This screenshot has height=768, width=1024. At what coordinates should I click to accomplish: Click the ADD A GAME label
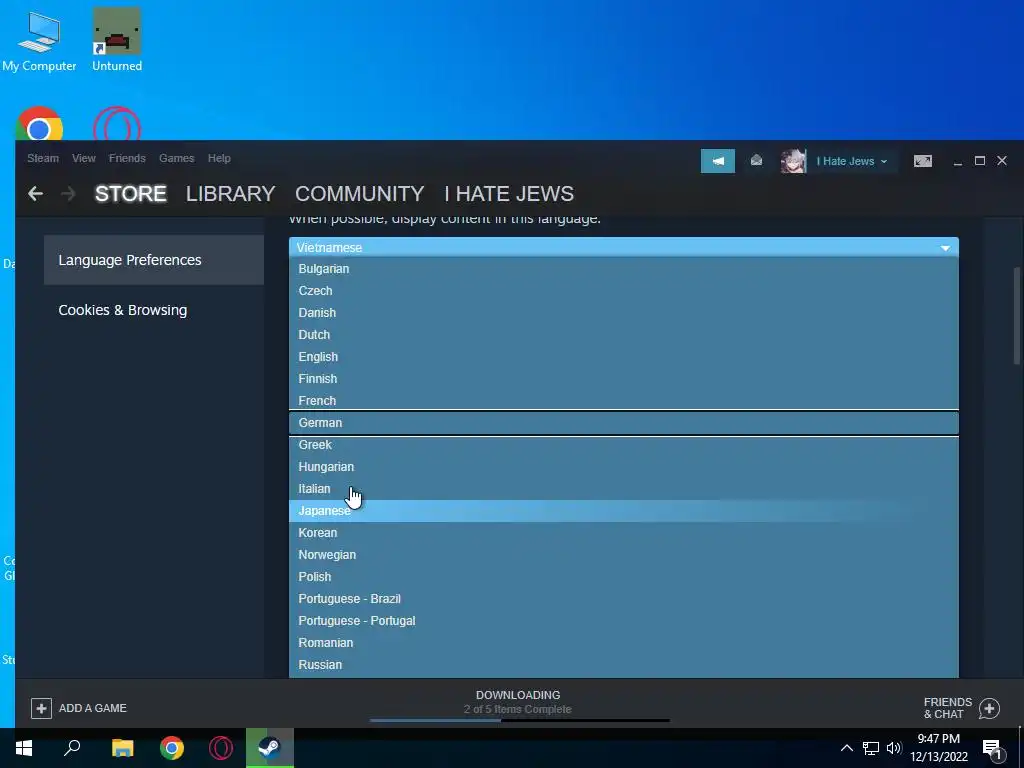click(93, 708)
